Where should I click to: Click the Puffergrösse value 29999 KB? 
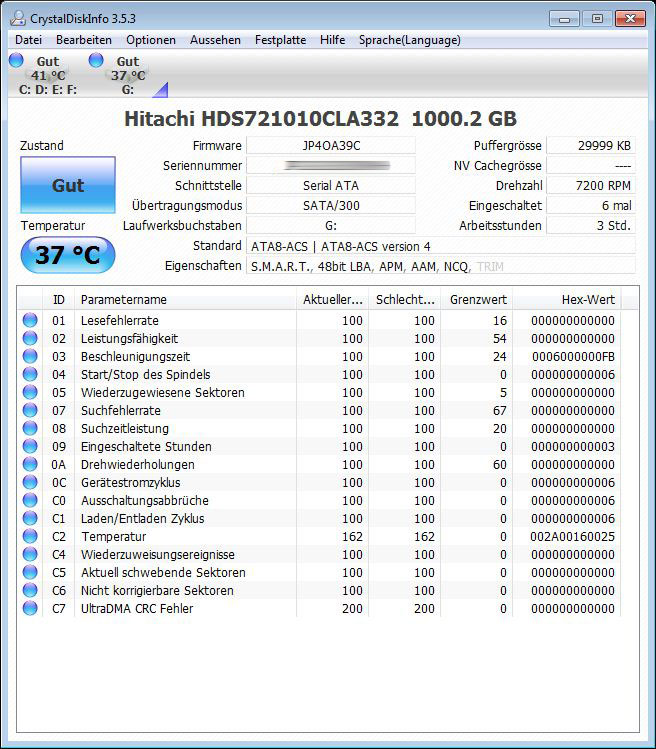(x=591, y=146)
